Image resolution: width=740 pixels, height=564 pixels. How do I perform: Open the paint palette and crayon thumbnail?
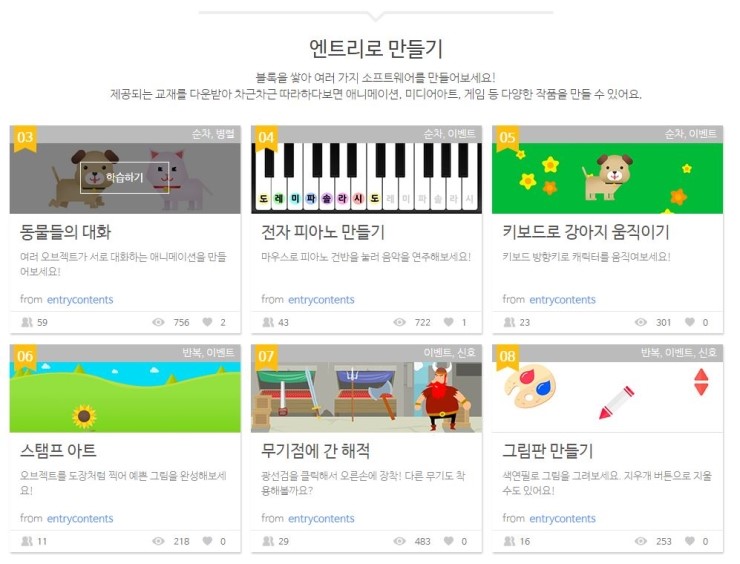click(607, 397)
